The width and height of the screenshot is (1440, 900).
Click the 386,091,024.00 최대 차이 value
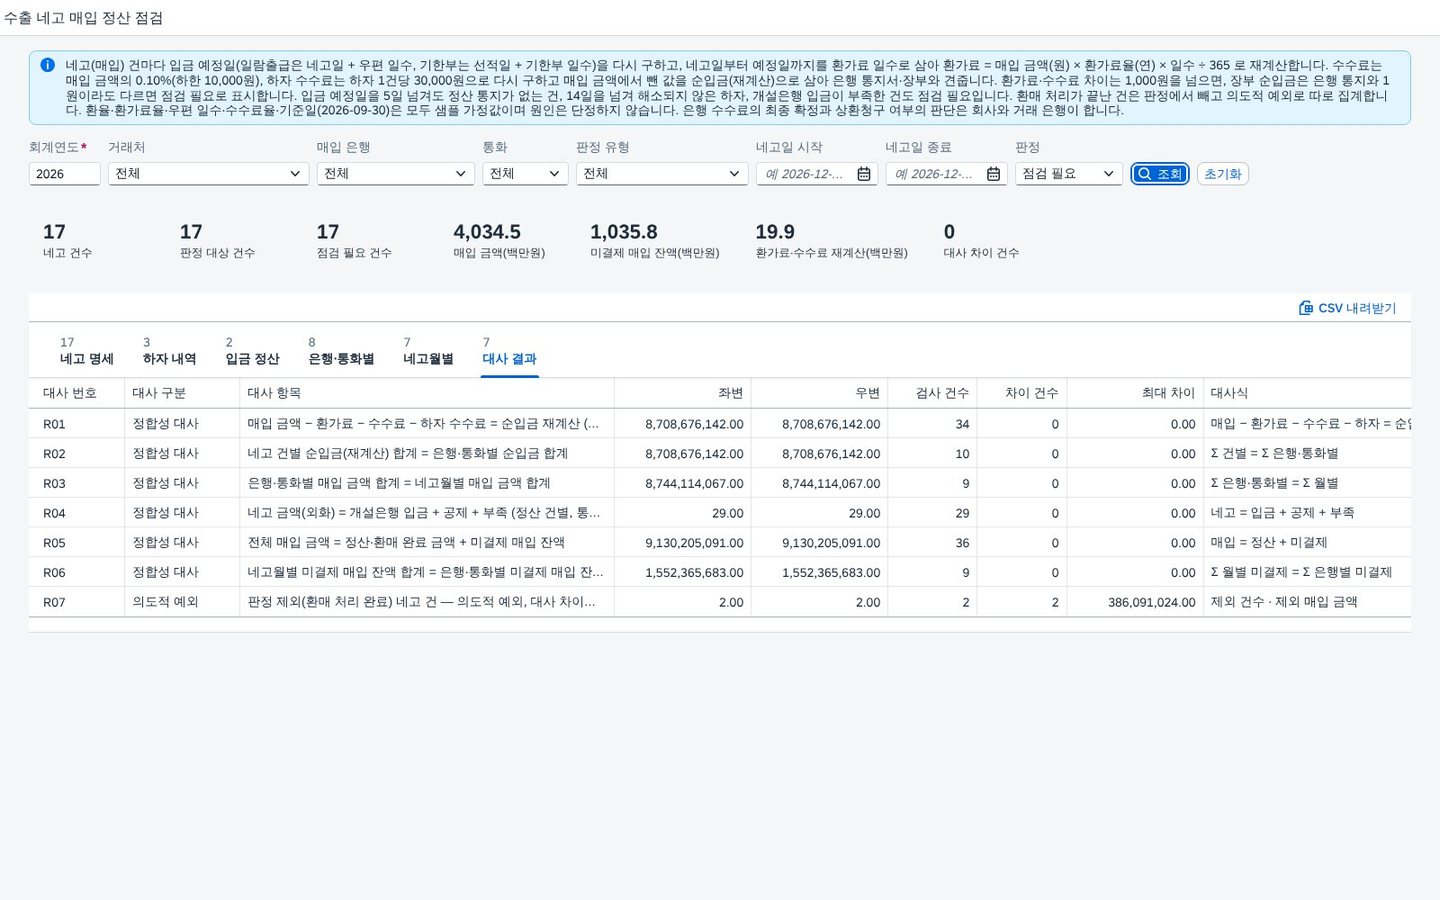1151,603
